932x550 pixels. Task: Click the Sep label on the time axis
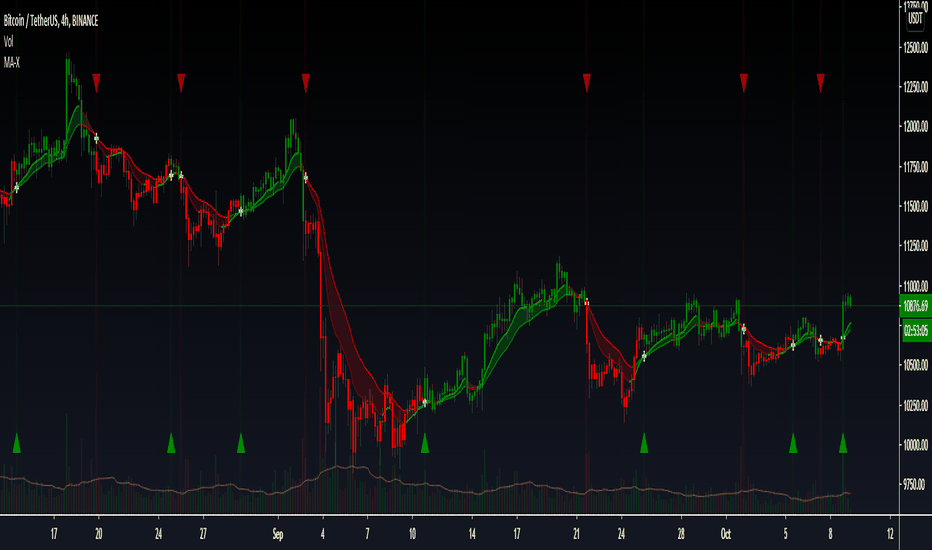(x=278, y=534)
